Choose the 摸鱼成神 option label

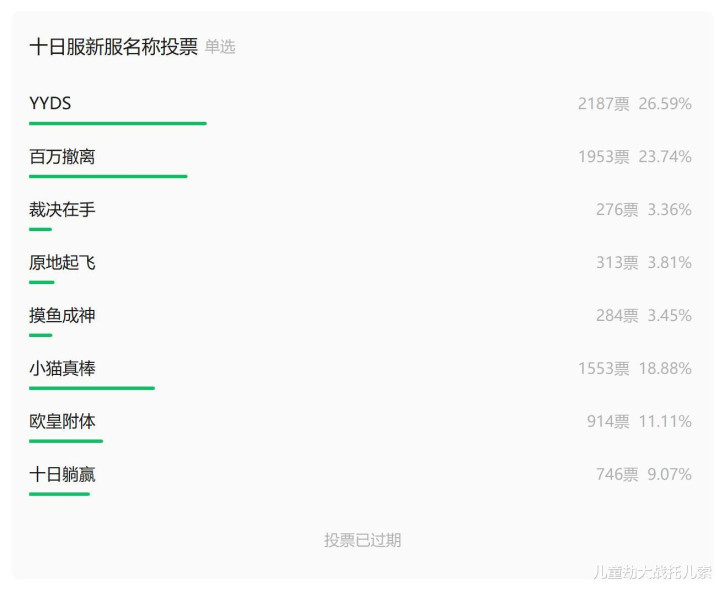[x=62, y=316]
